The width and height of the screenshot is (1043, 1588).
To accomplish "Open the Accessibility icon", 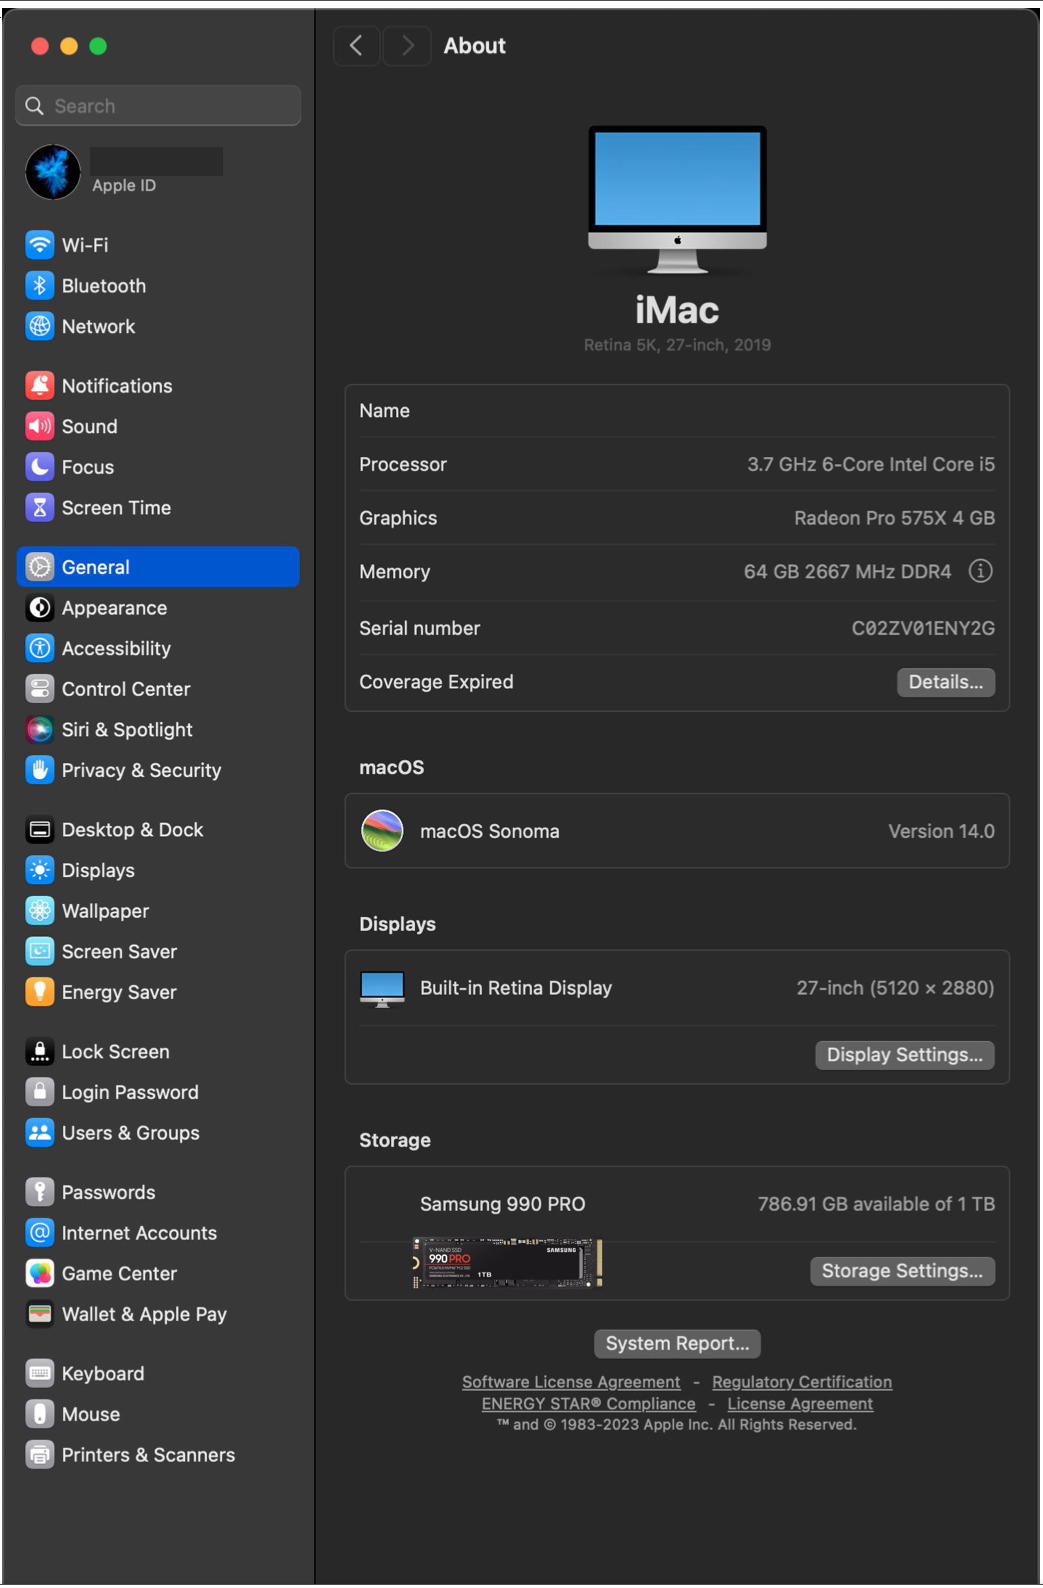I will coord(39,649).
